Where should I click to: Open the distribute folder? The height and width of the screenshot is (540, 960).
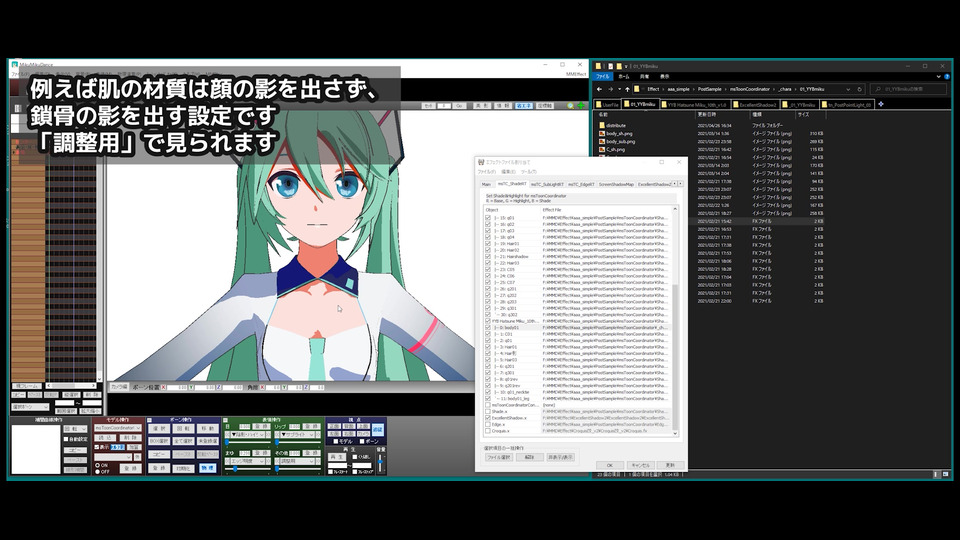tap(616, 126)
